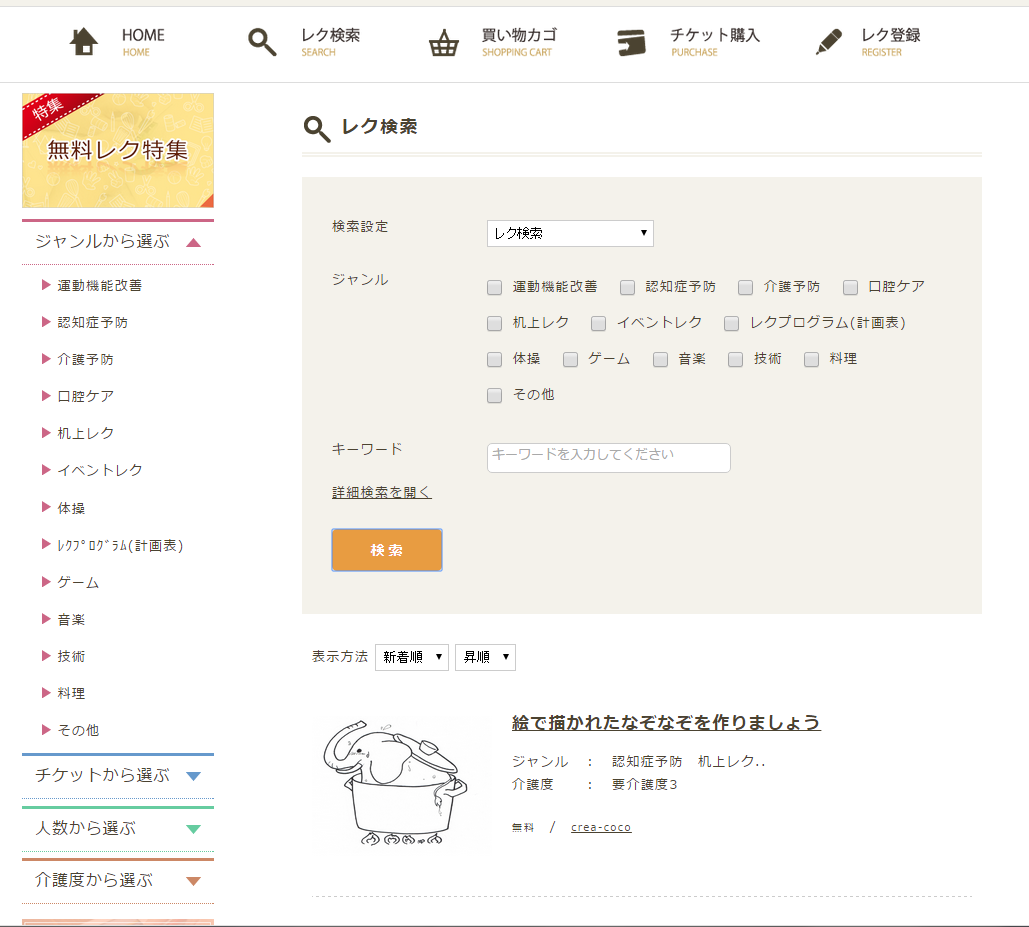Open the 詳細検索を開く link
The image size is (1029, 927).
tap(382, 493)
